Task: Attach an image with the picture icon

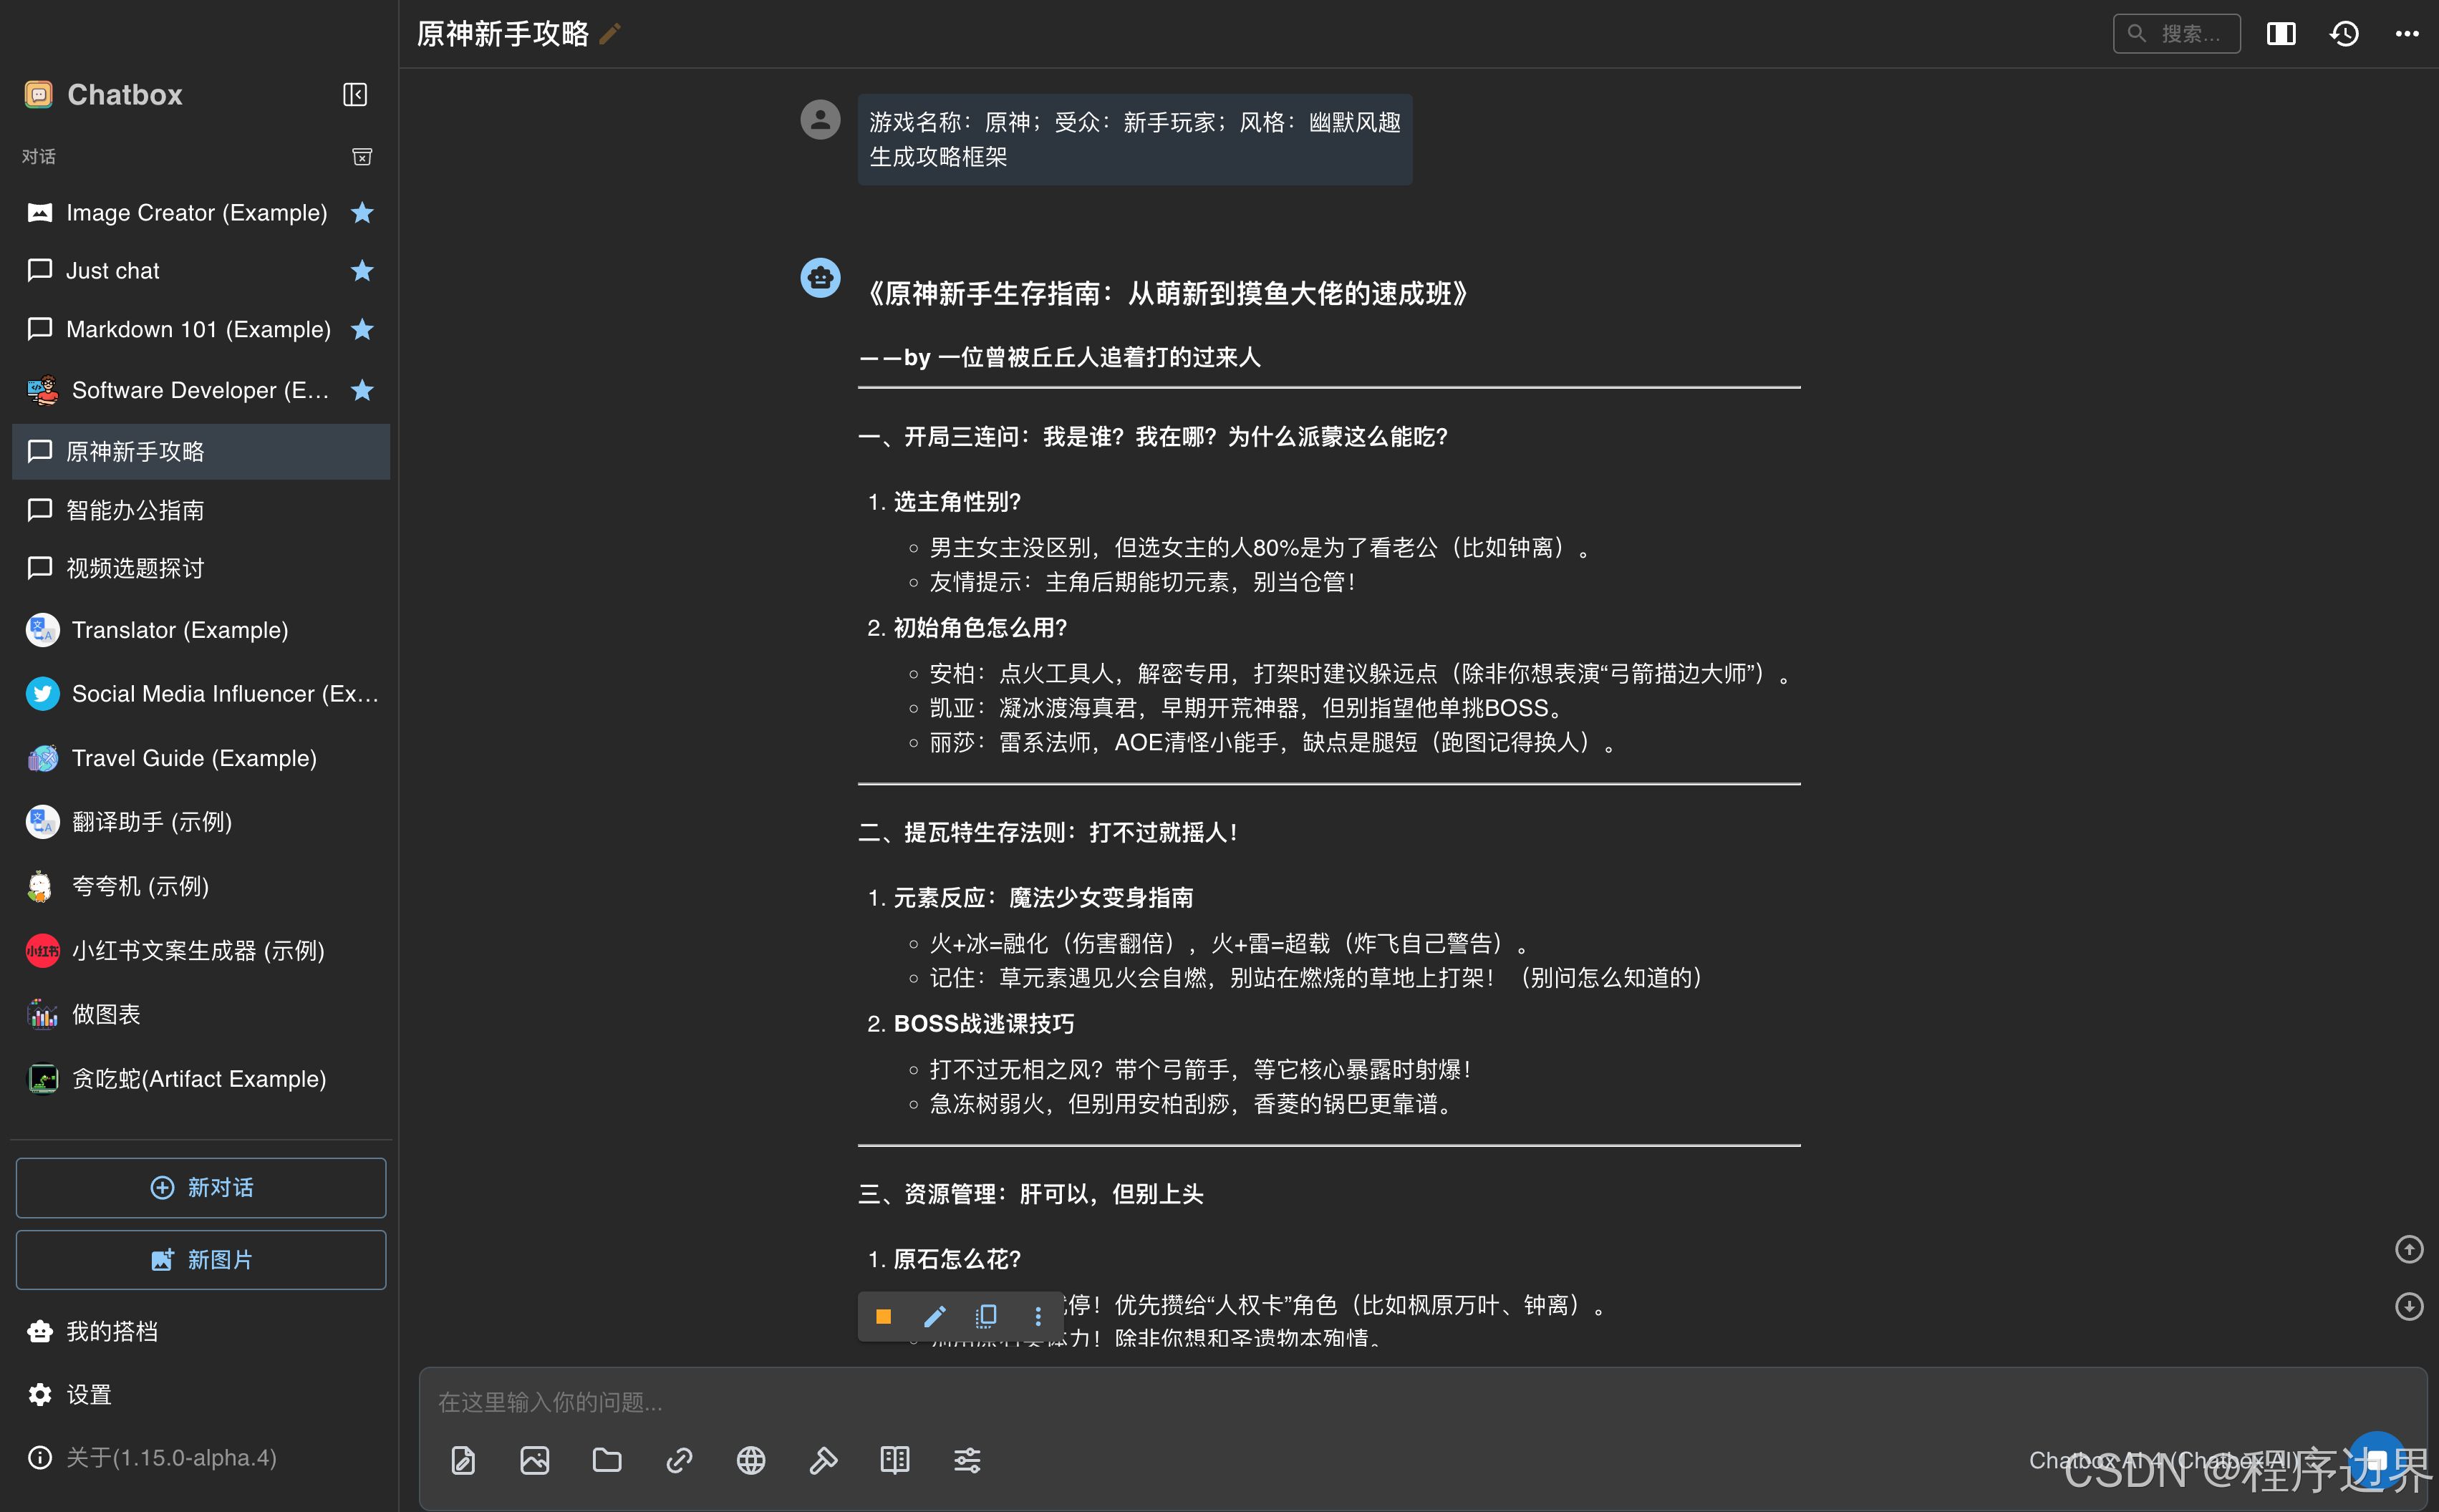Action: (x=535, y=1461)
